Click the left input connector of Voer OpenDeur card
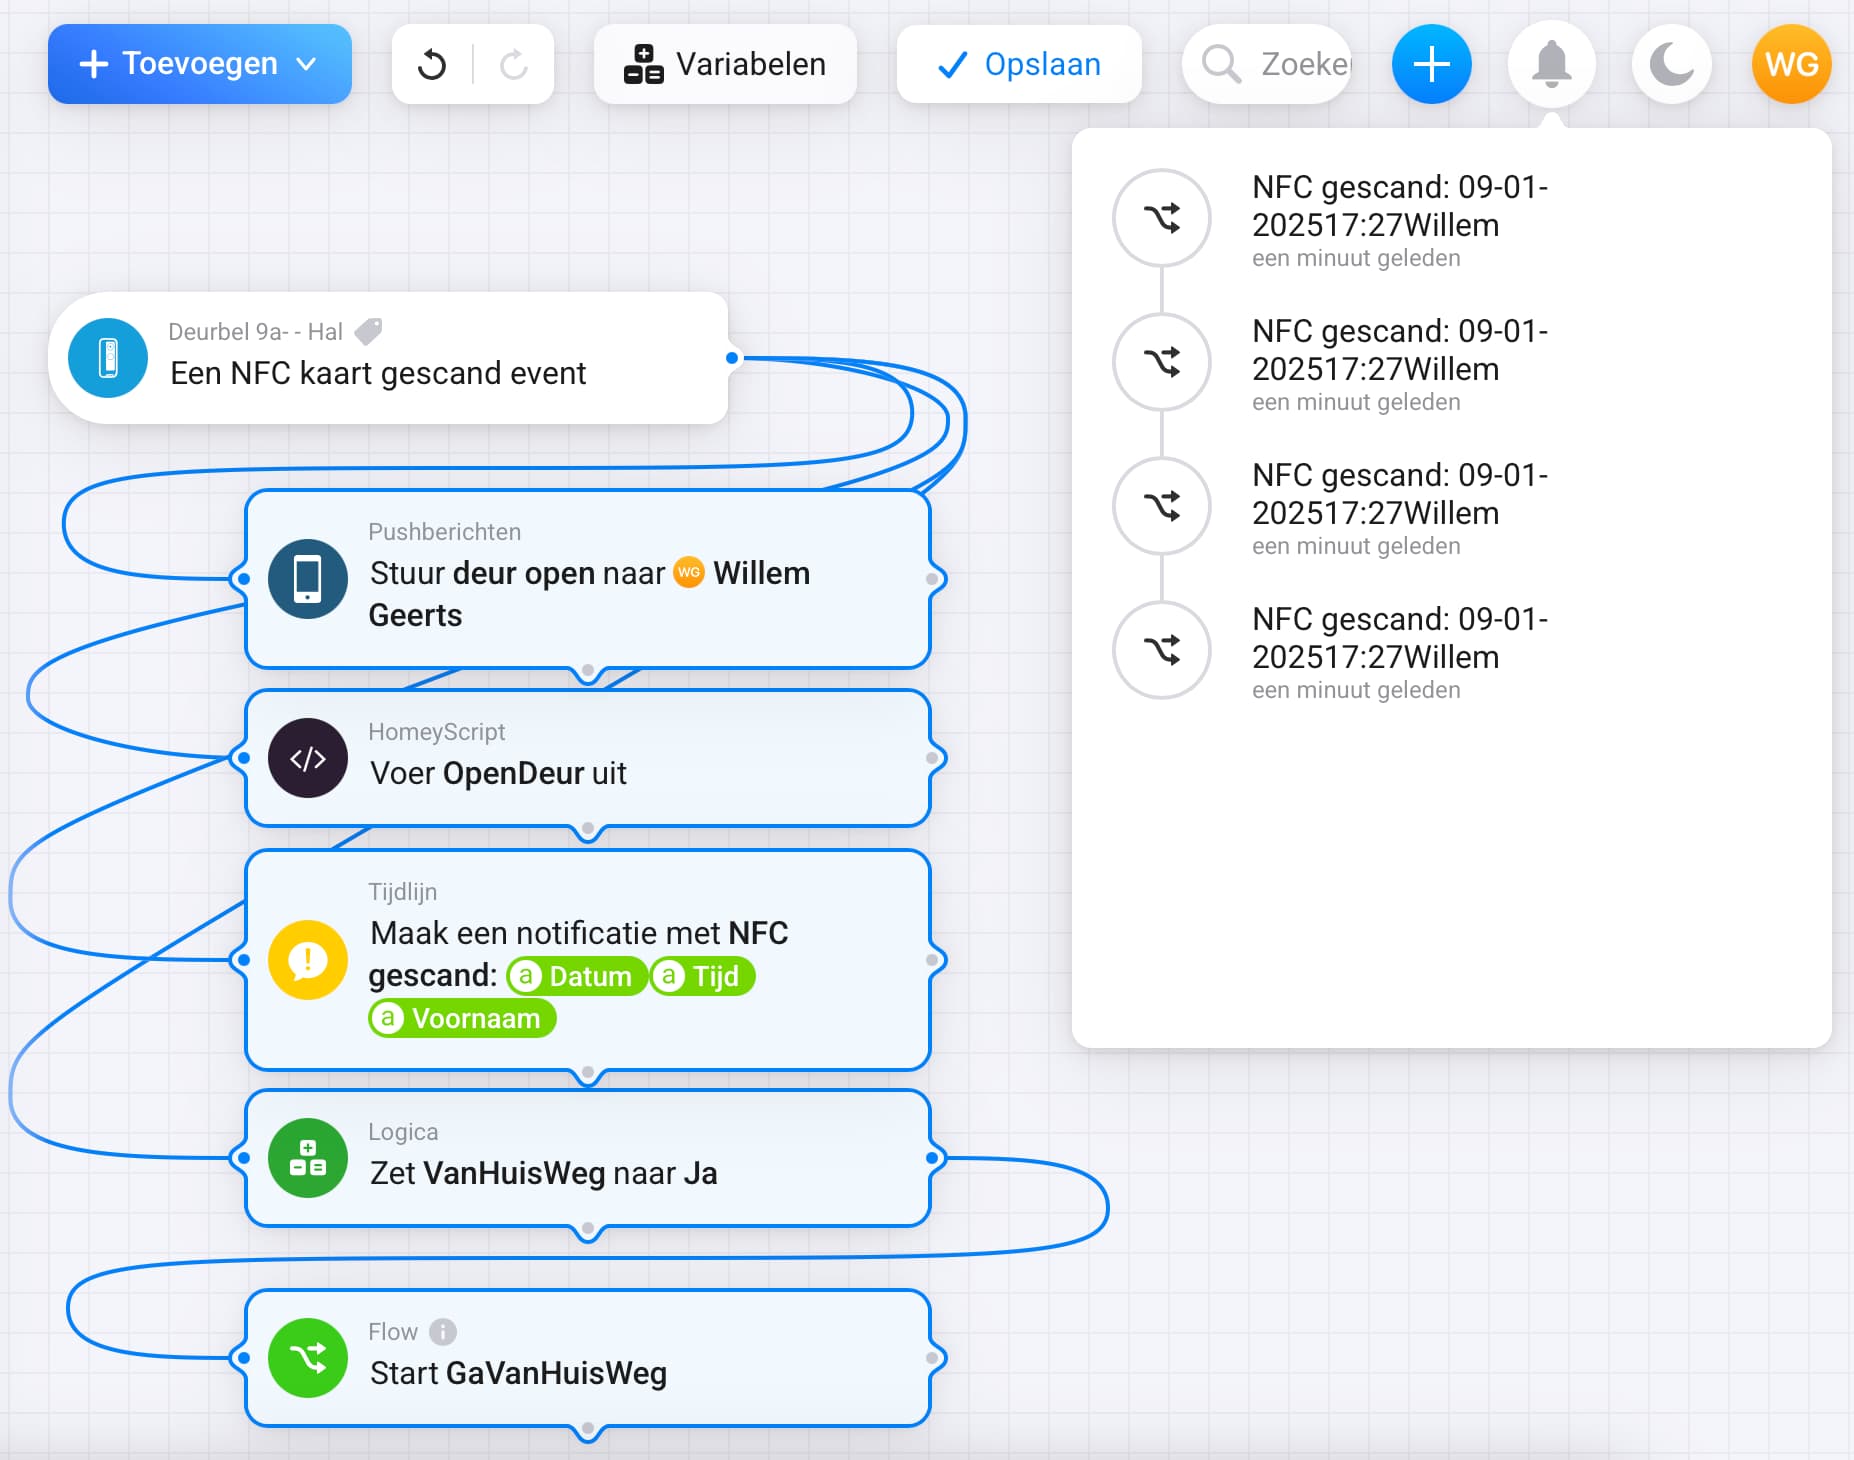 pyautogui.click(x=243, y=758)
